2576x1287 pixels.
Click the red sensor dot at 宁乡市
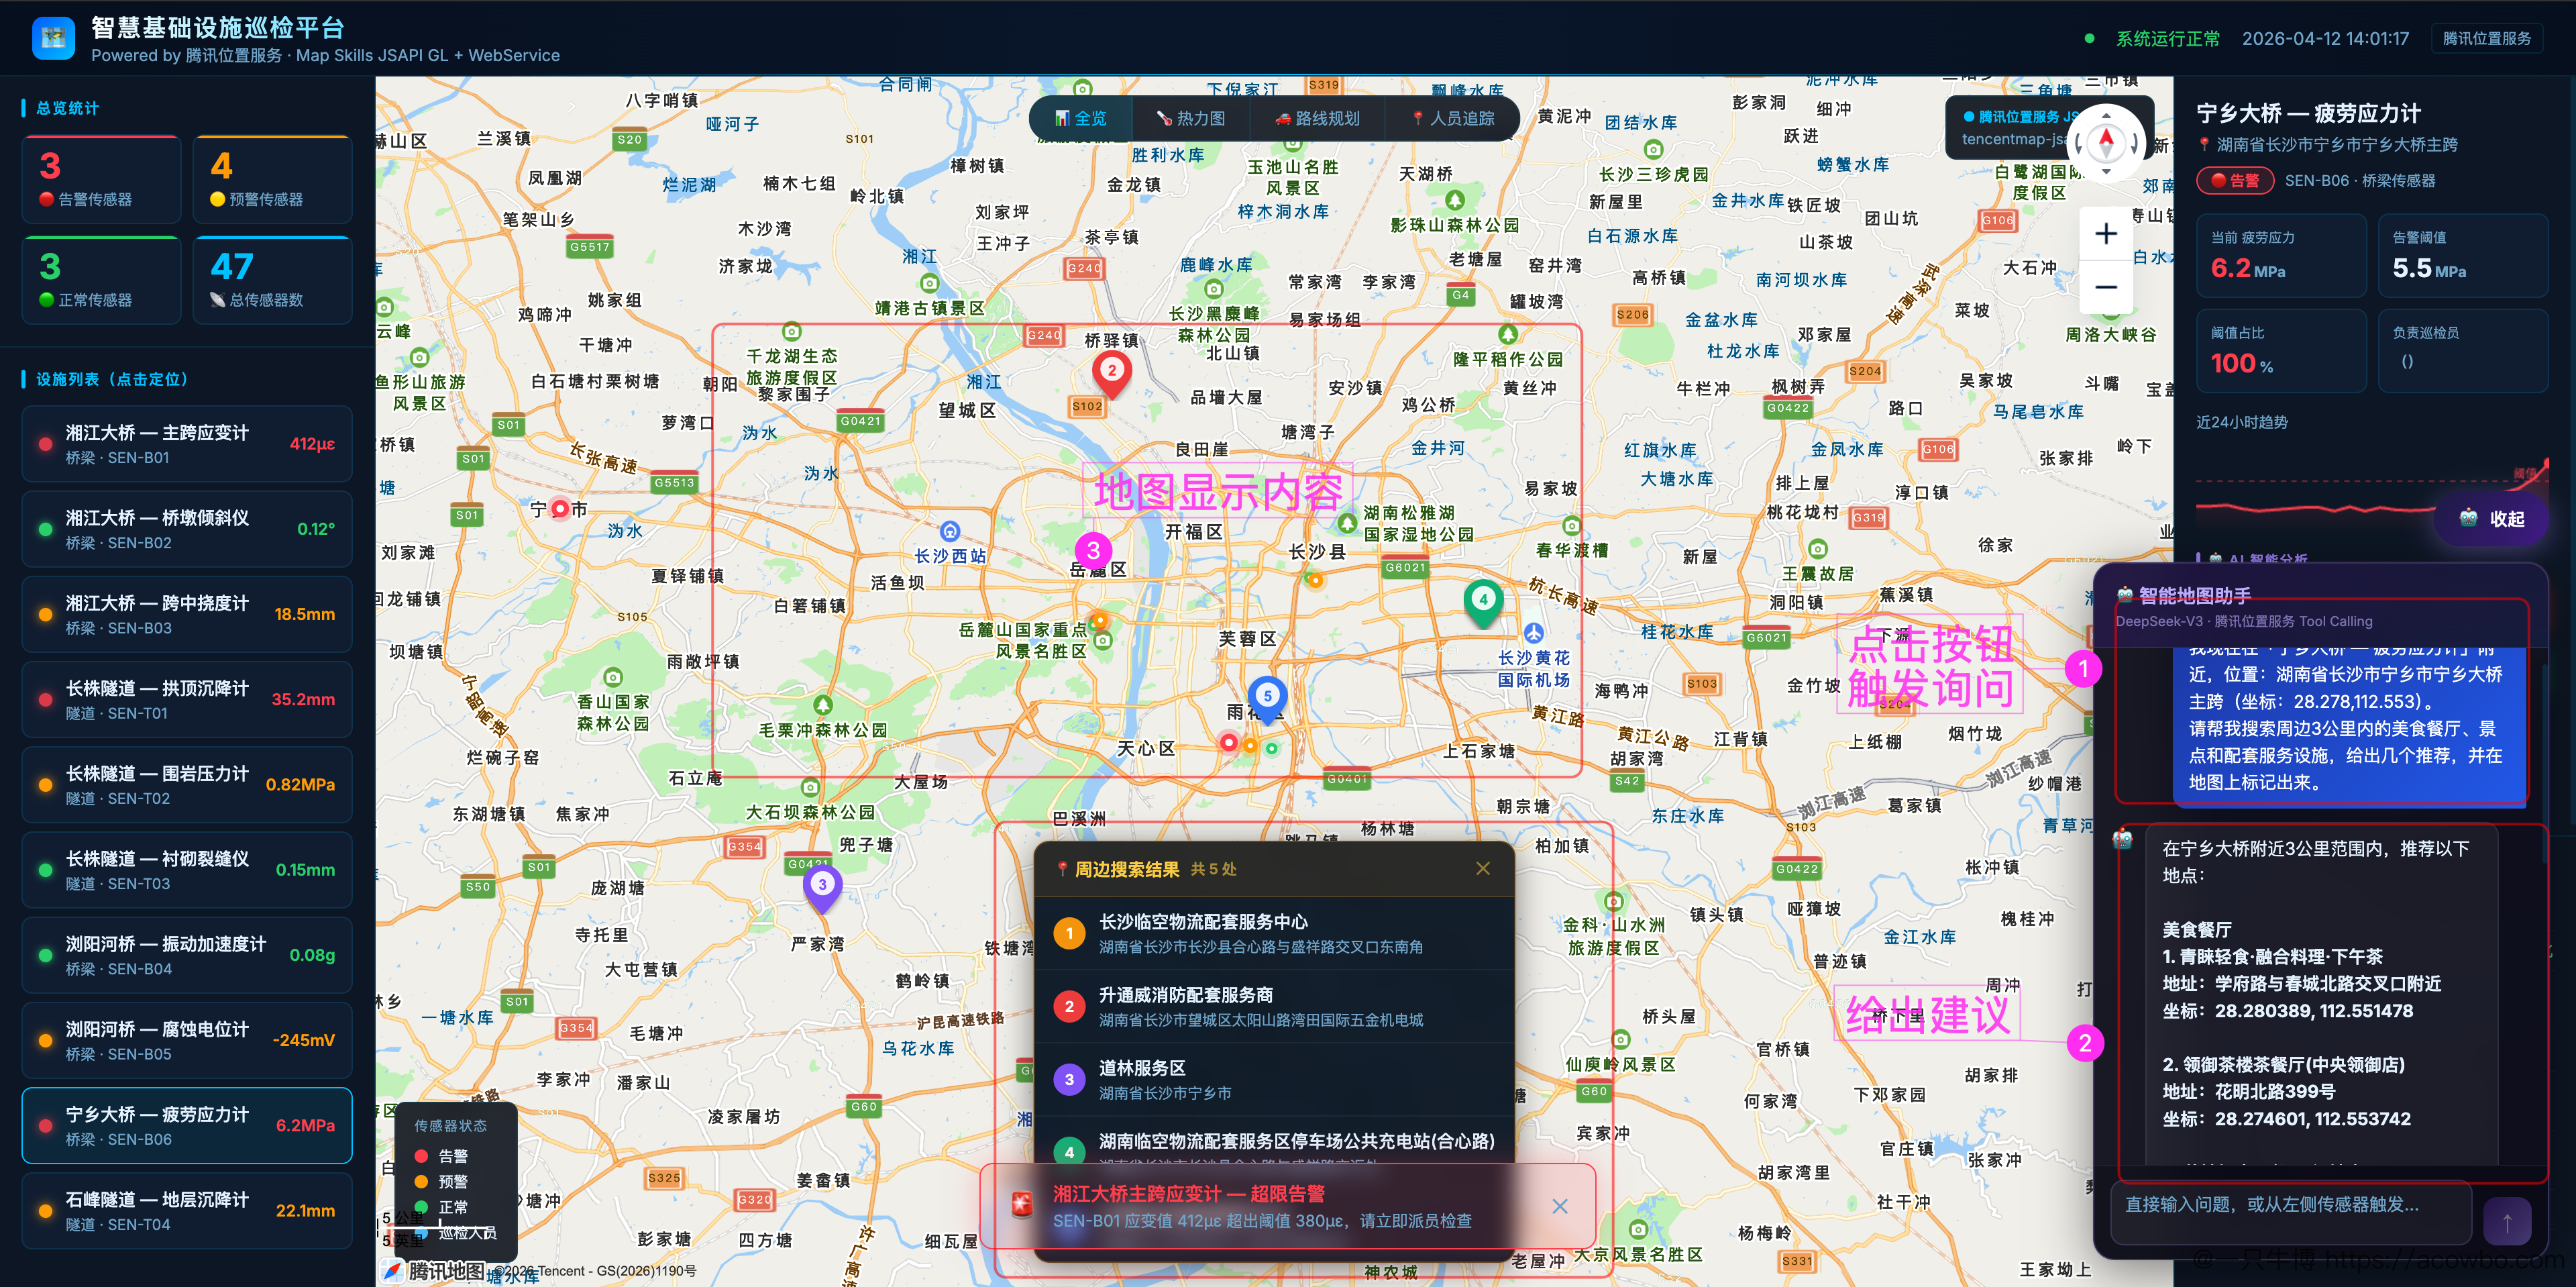(x=560, y=509)
